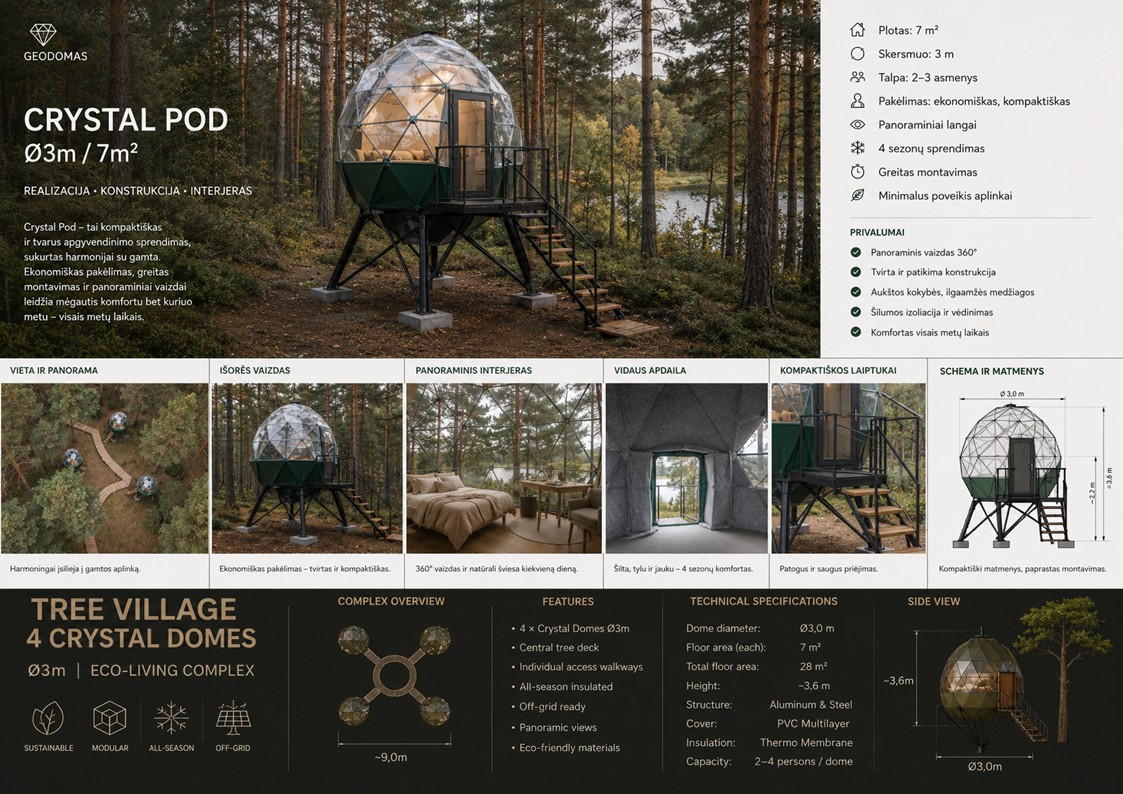Click the caption Harmoningai įsilieja į gamtos aplinką

[75, 568]
